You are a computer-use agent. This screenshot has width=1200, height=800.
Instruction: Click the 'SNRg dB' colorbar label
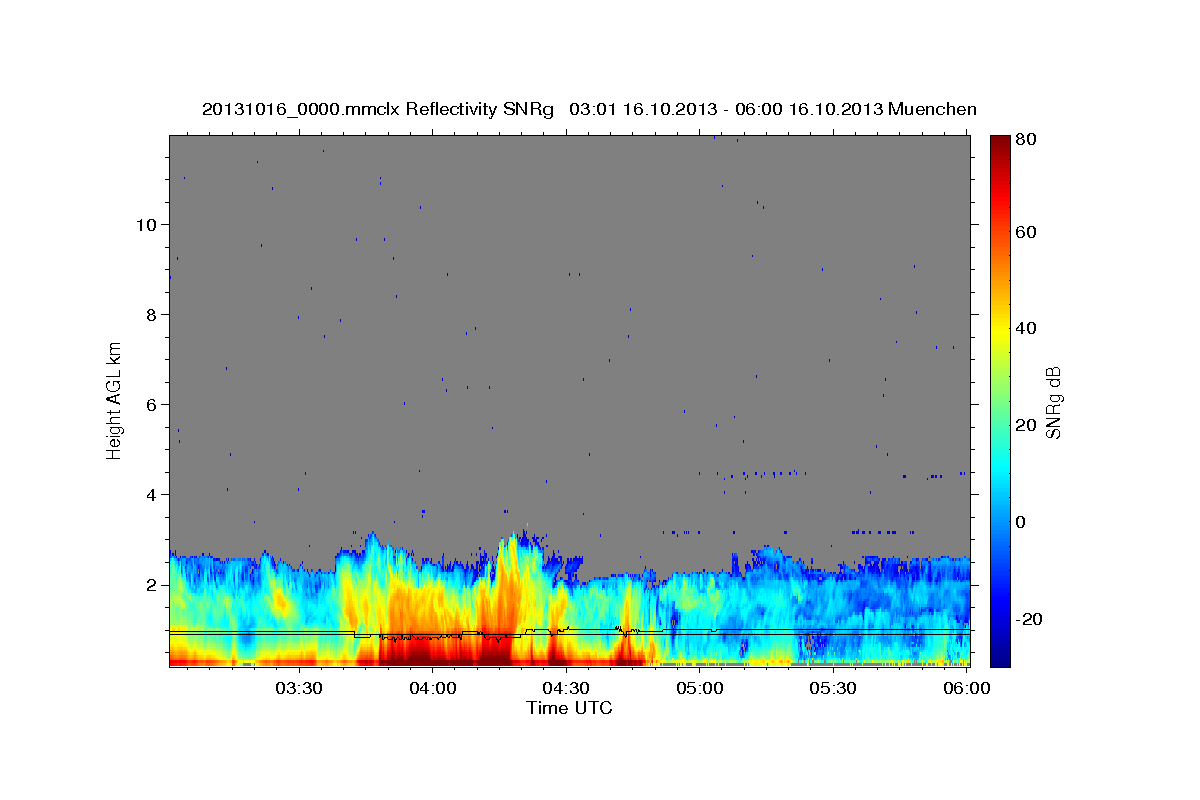pos(1054,403)
